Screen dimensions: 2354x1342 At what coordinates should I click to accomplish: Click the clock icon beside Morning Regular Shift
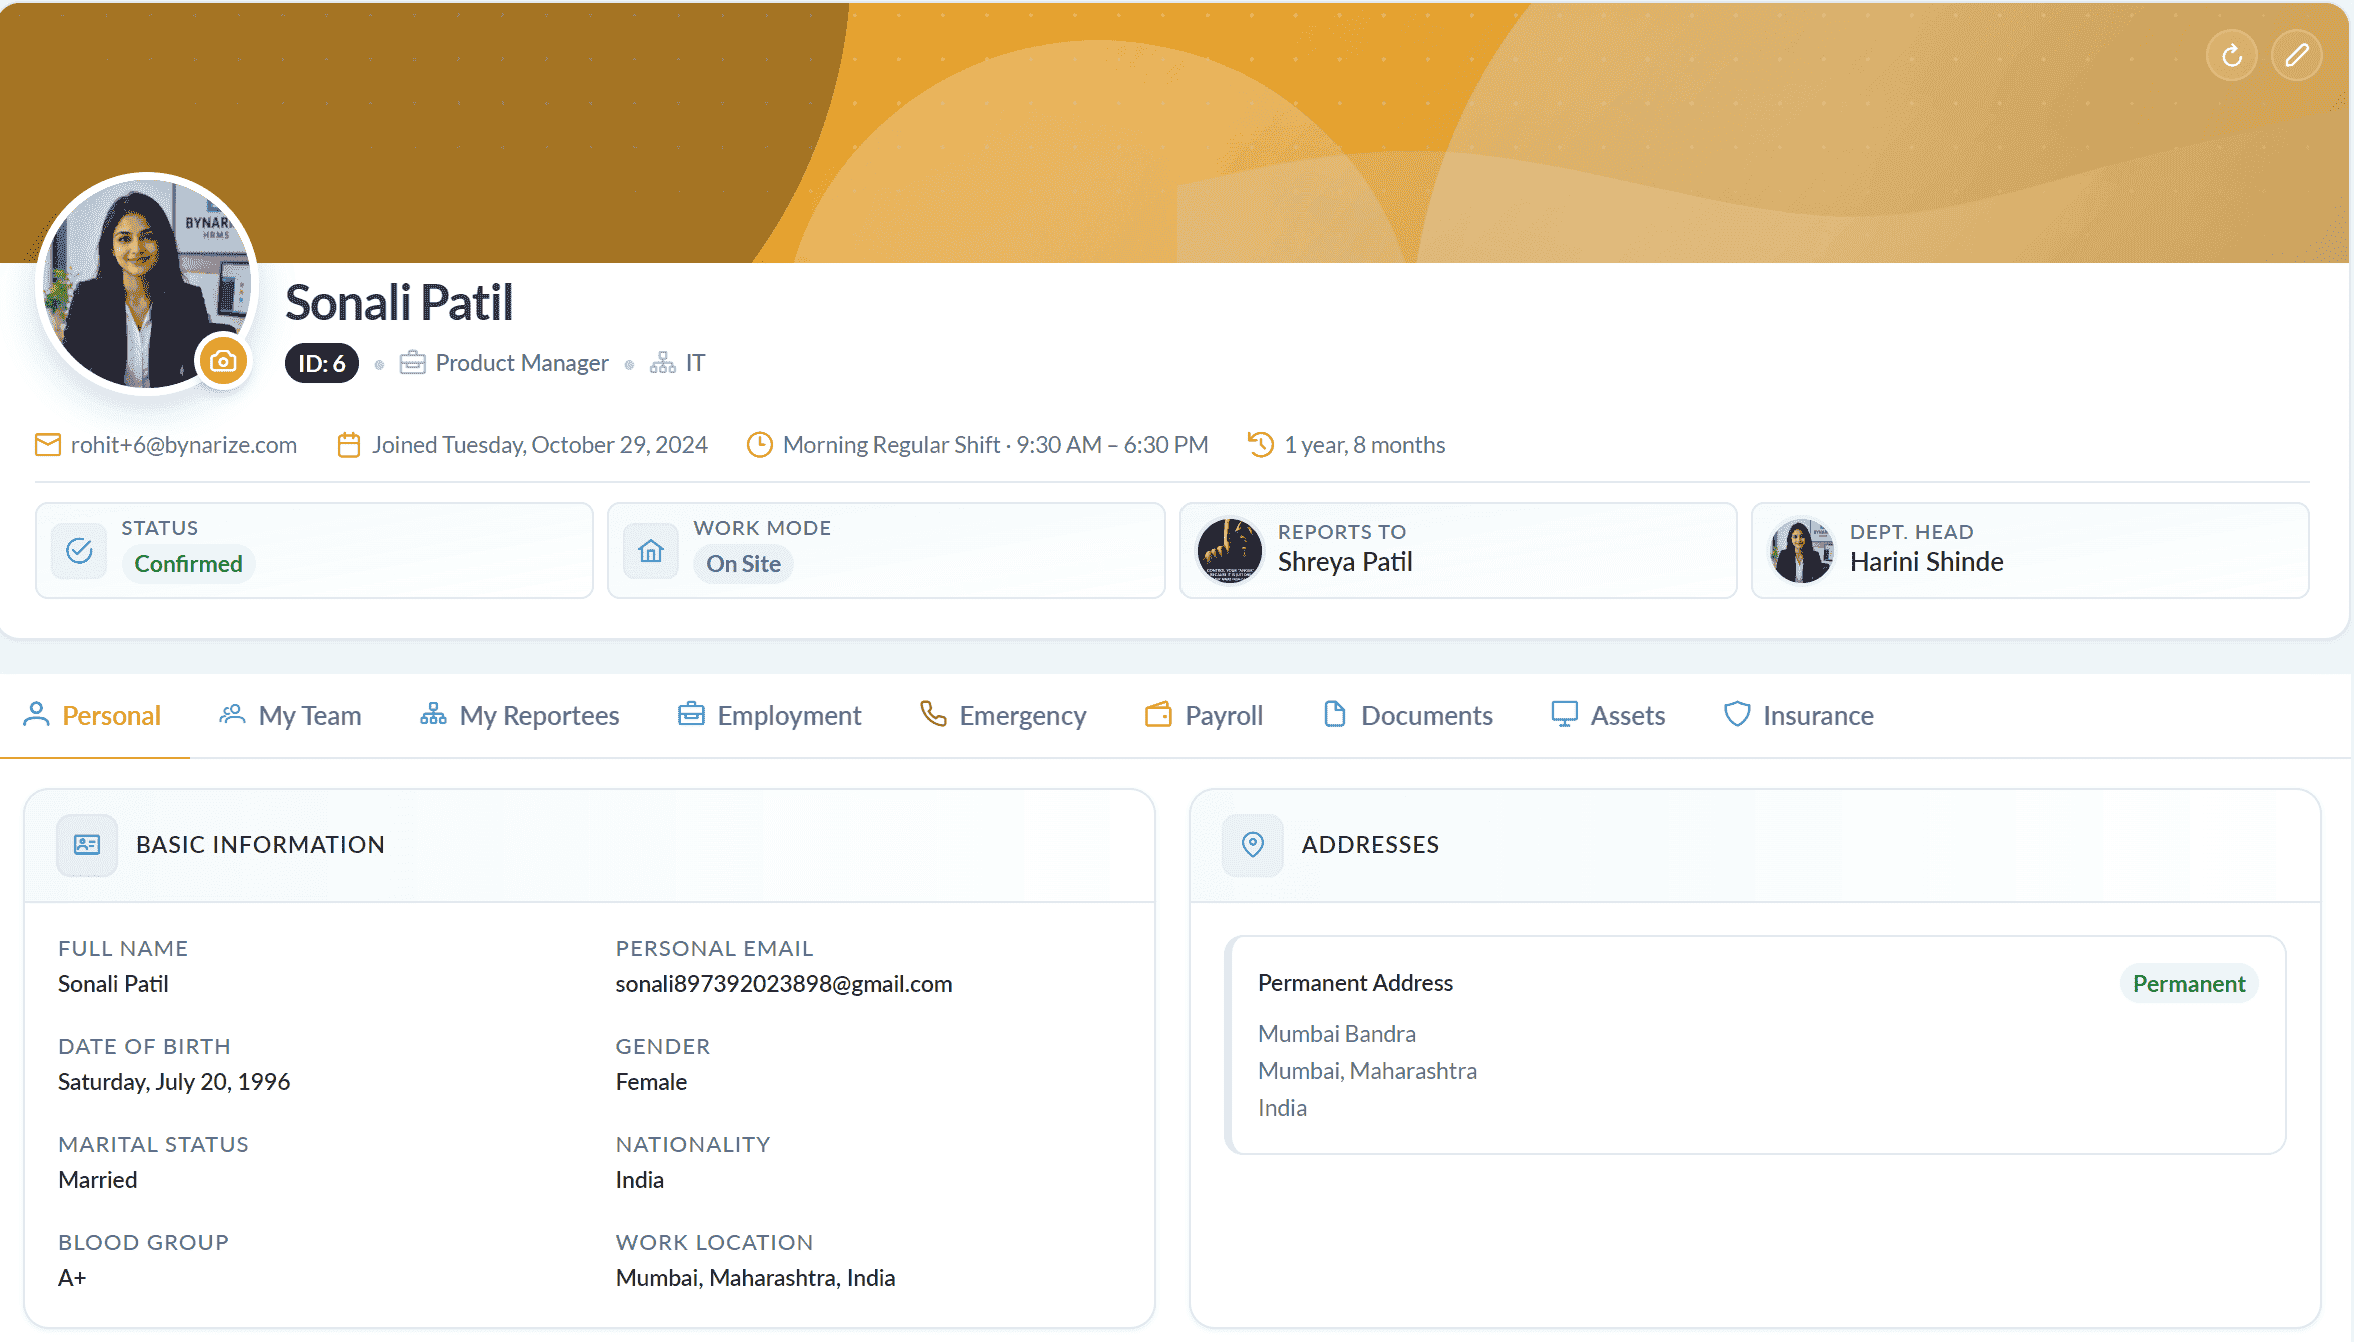(760, 445)
